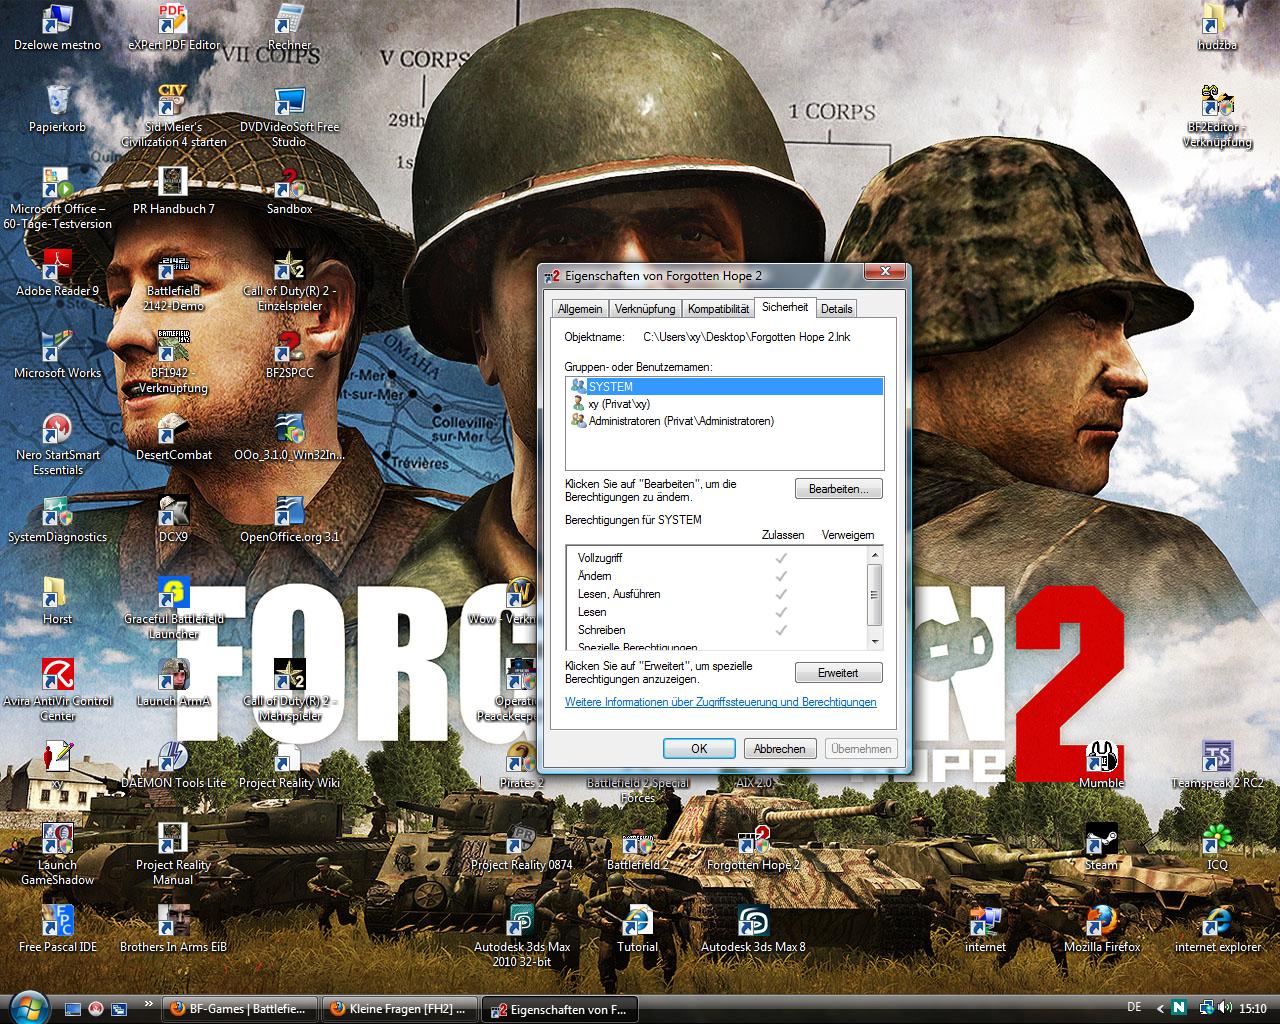Image resolution: width=1280 pixels, height=1024 pixels.
Task: Open PR Handbuch 7 icon
Action: [x=173, y=191]
